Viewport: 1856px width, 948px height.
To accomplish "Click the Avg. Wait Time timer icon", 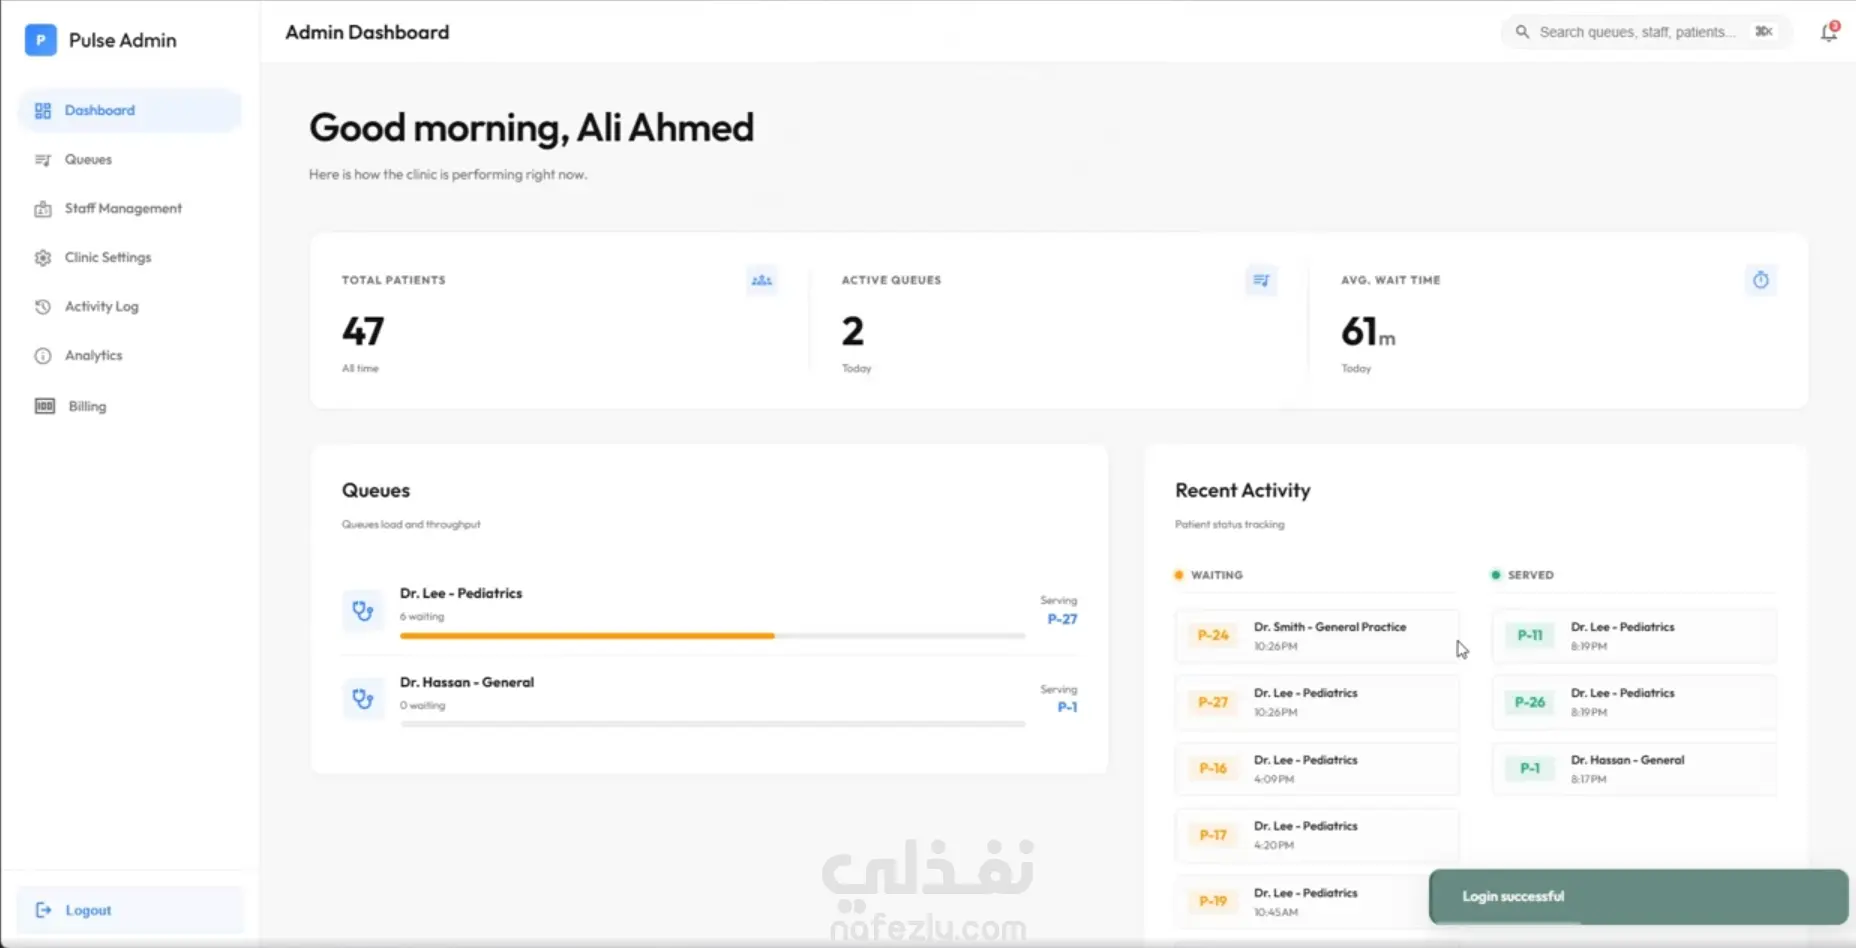I will tap(1761, 281).
